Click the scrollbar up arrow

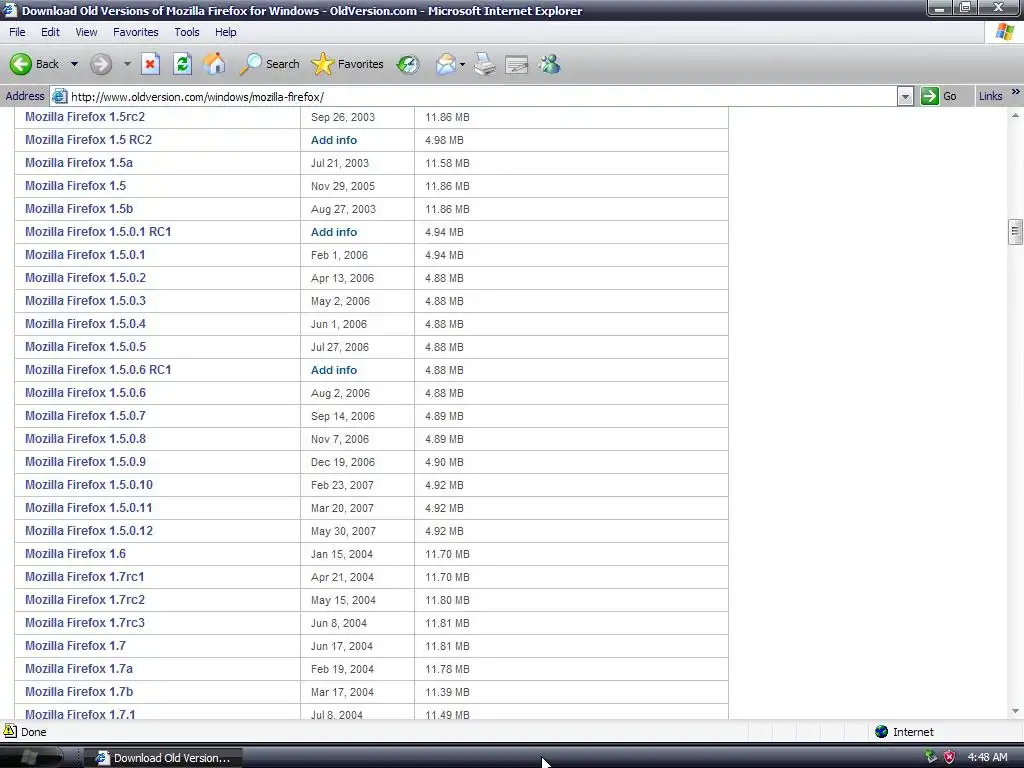[1015, 116]
